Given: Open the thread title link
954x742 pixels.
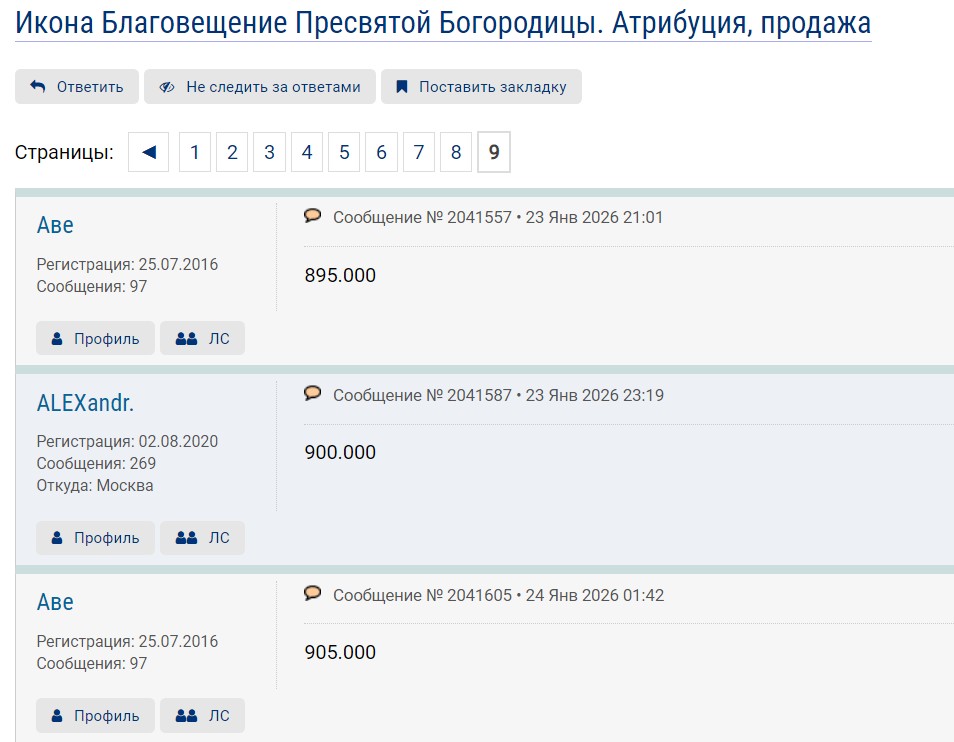Looking at the screenshot, I should click(443, 23).
